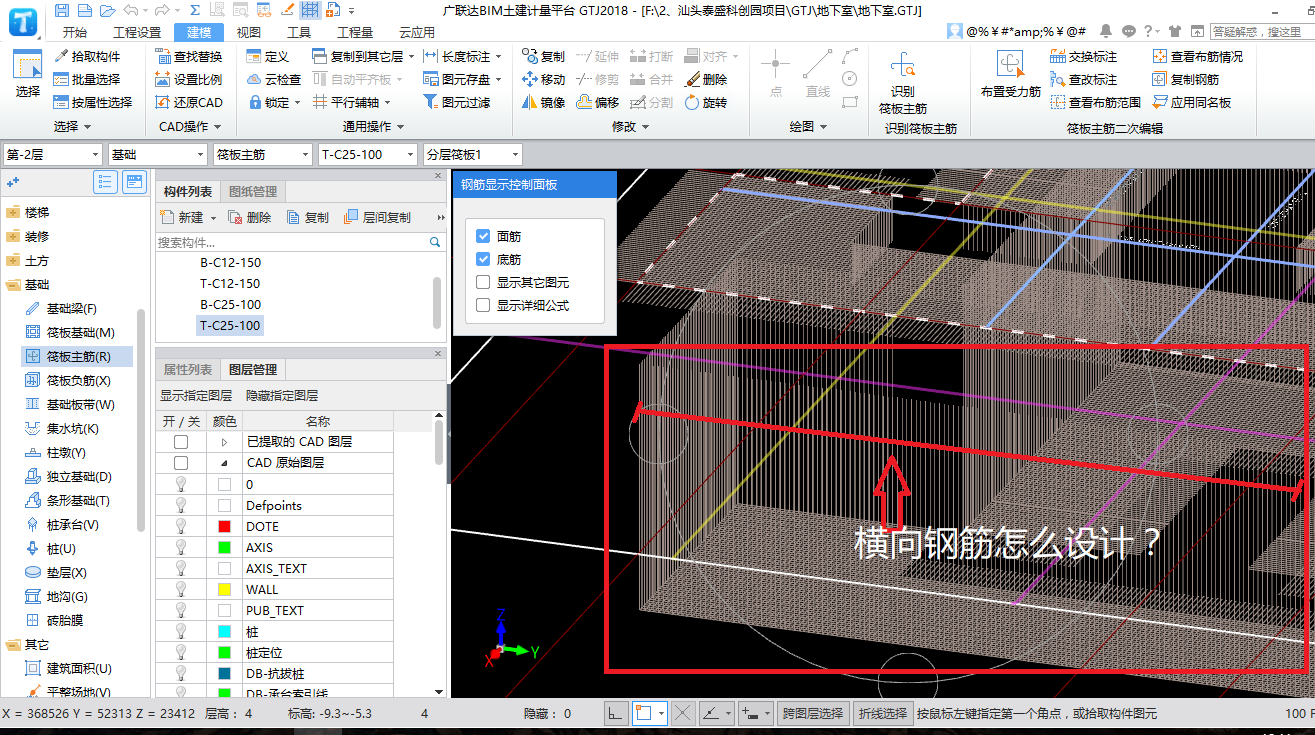Image resolution: width=1315 pixels, height=735 pixels.
Task: Open 交换标注 tool
Action: click(x=1084, y=56)
